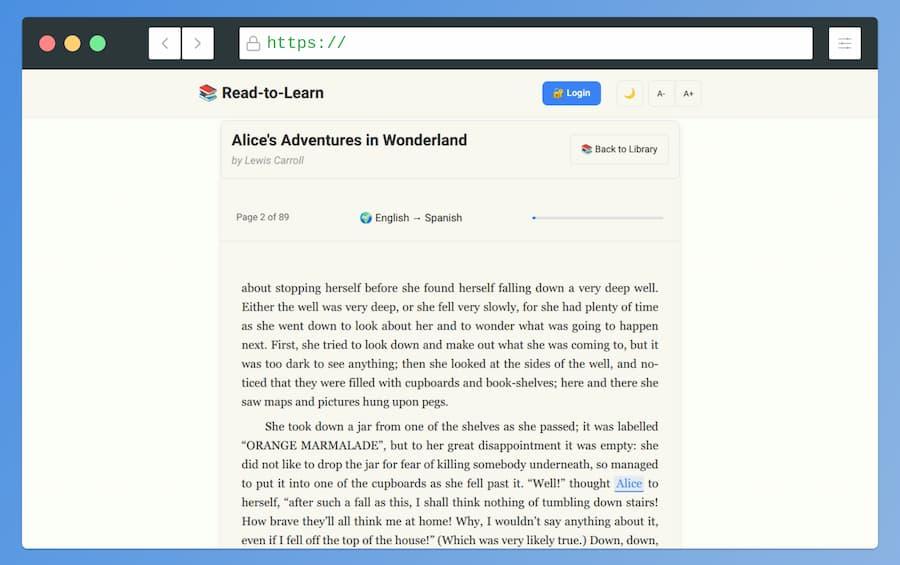This screenshot has height=565, width=900.
Task: Click the highlighted word Alice
Action: 629,483
